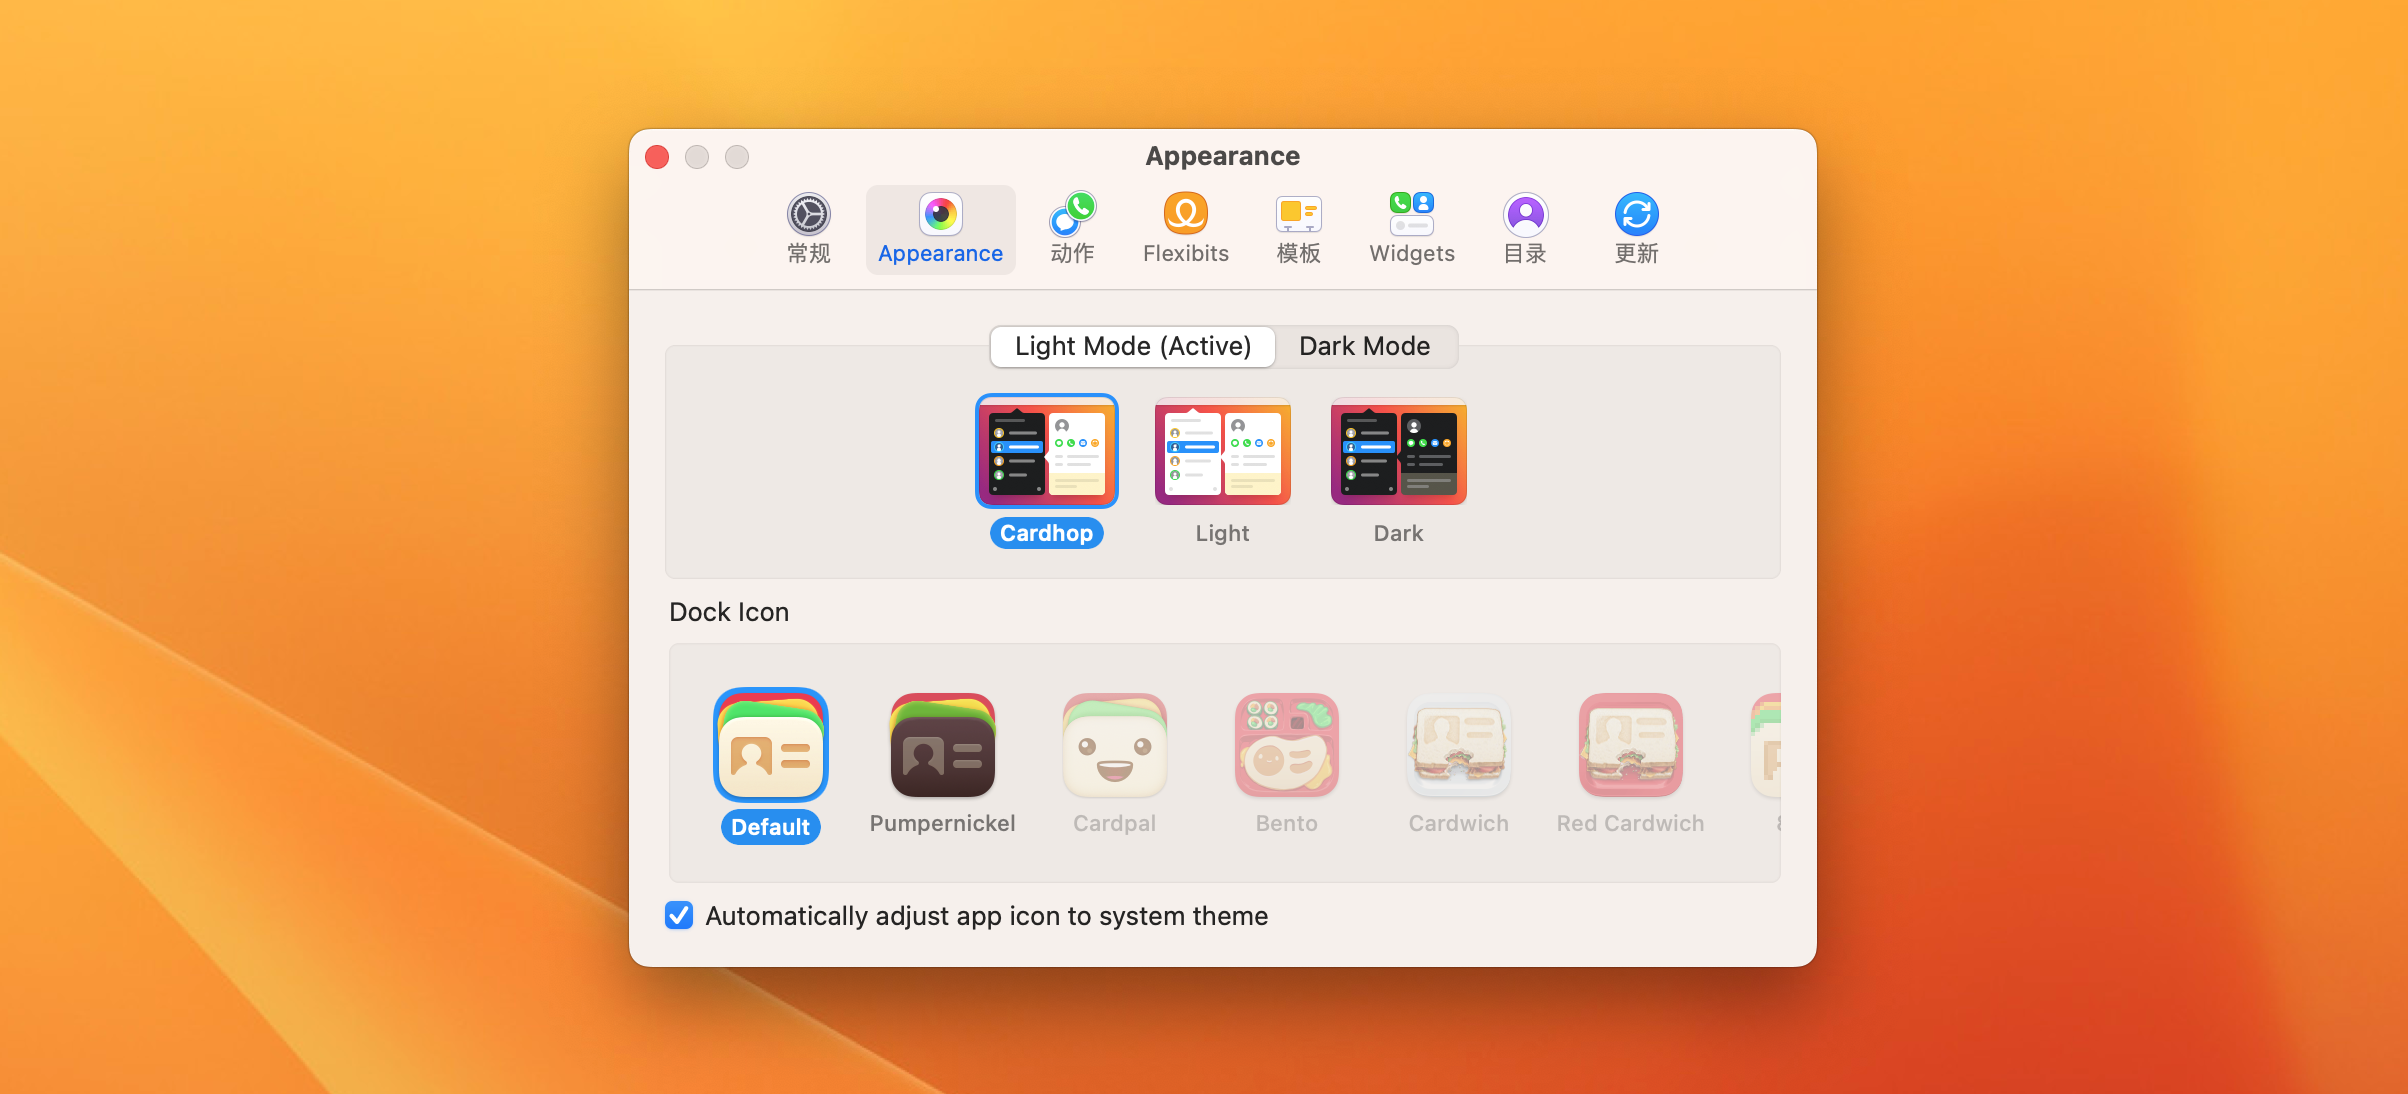Select Light Mode (Active) segment
The width and height of the screenshot is (2408, 1094).
coord(1132,346)
